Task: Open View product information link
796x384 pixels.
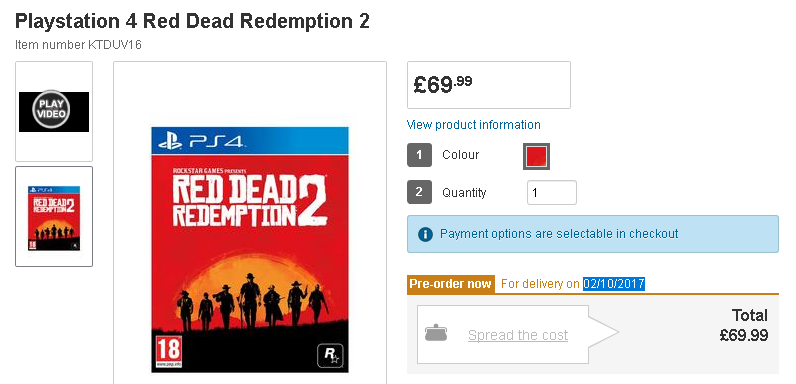Action: (x=473, y=125)
